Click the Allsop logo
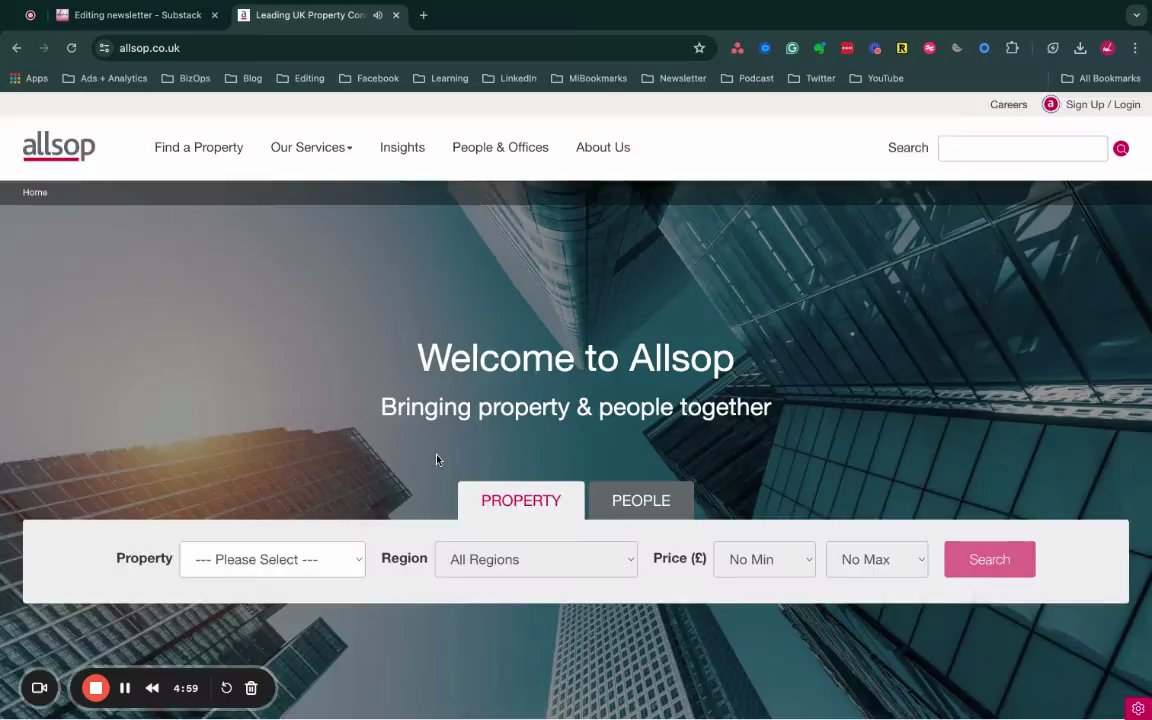 (x=59, y=147)
